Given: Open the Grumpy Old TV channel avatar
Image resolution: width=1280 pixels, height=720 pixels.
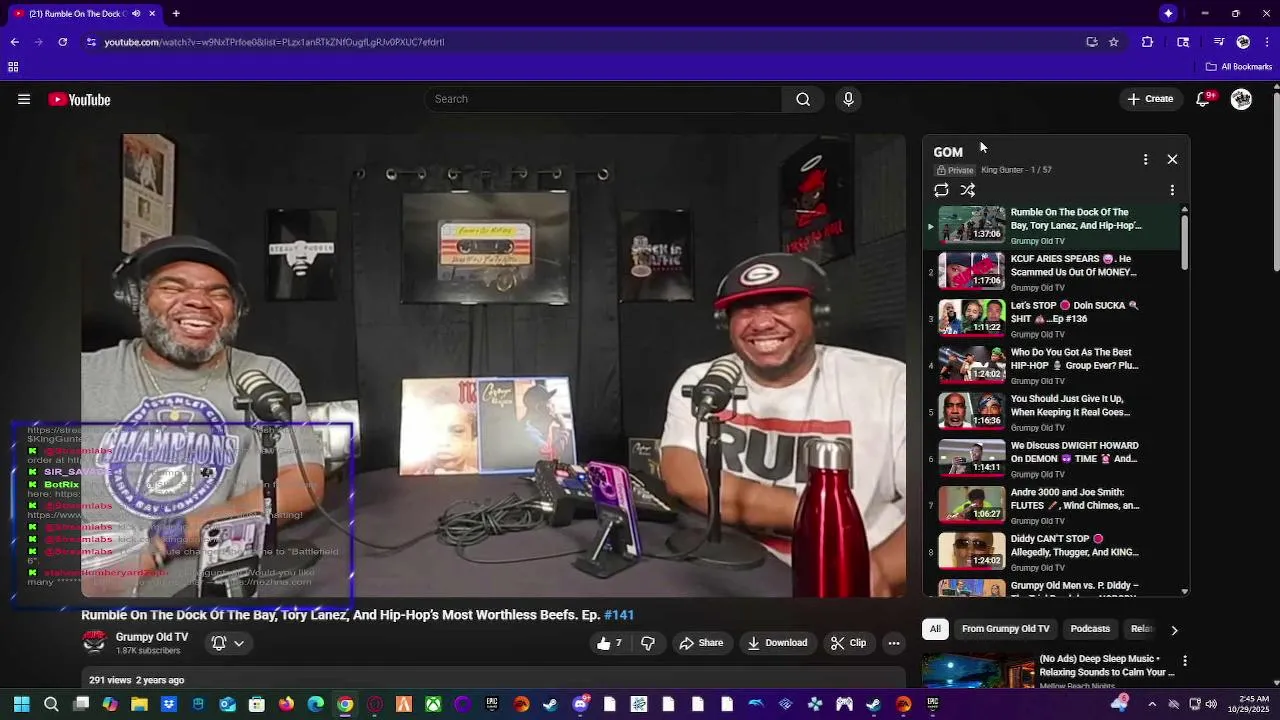Looking at the screenshot, I should (x=94, y=642).
